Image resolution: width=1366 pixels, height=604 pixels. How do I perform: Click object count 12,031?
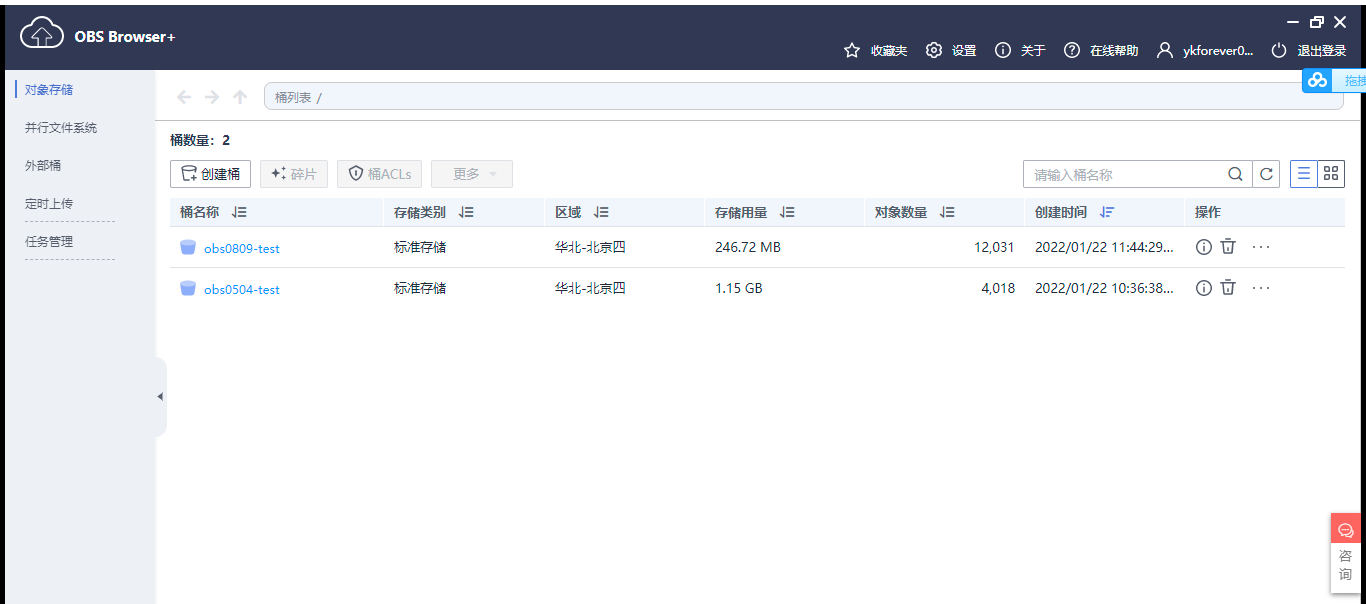(994, 247)
